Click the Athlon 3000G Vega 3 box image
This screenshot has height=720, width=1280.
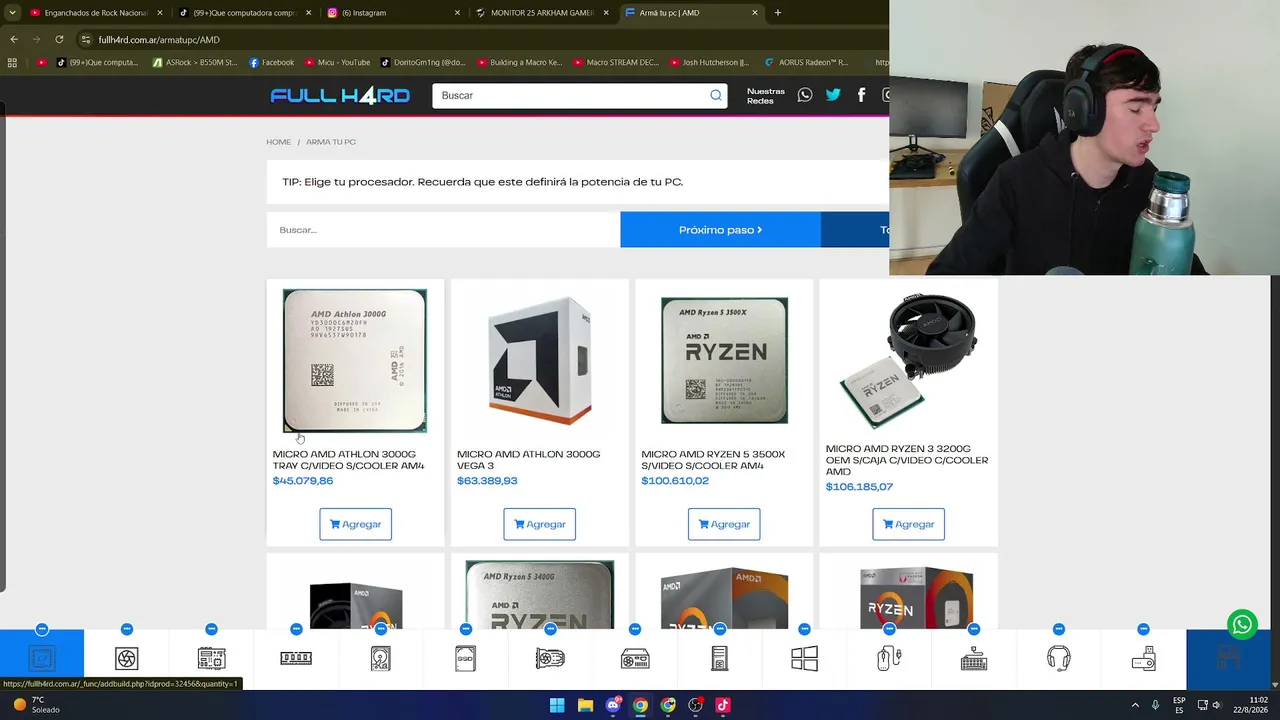click(540, 361)
